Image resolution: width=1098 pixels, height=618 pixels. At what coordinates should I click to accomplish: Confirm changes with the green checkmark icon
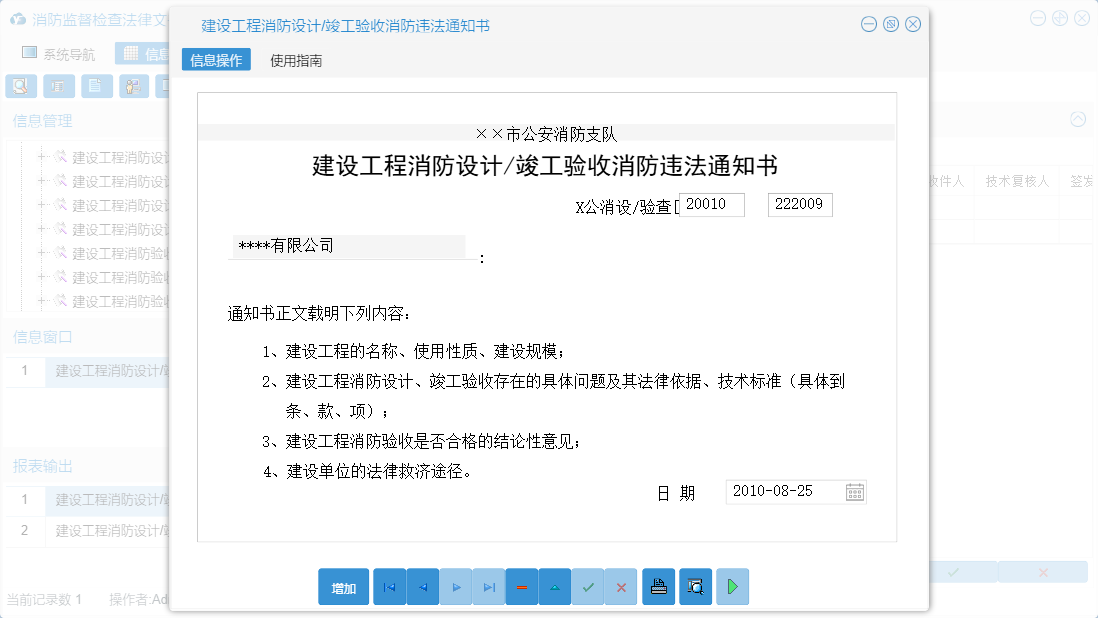(588, 587)
